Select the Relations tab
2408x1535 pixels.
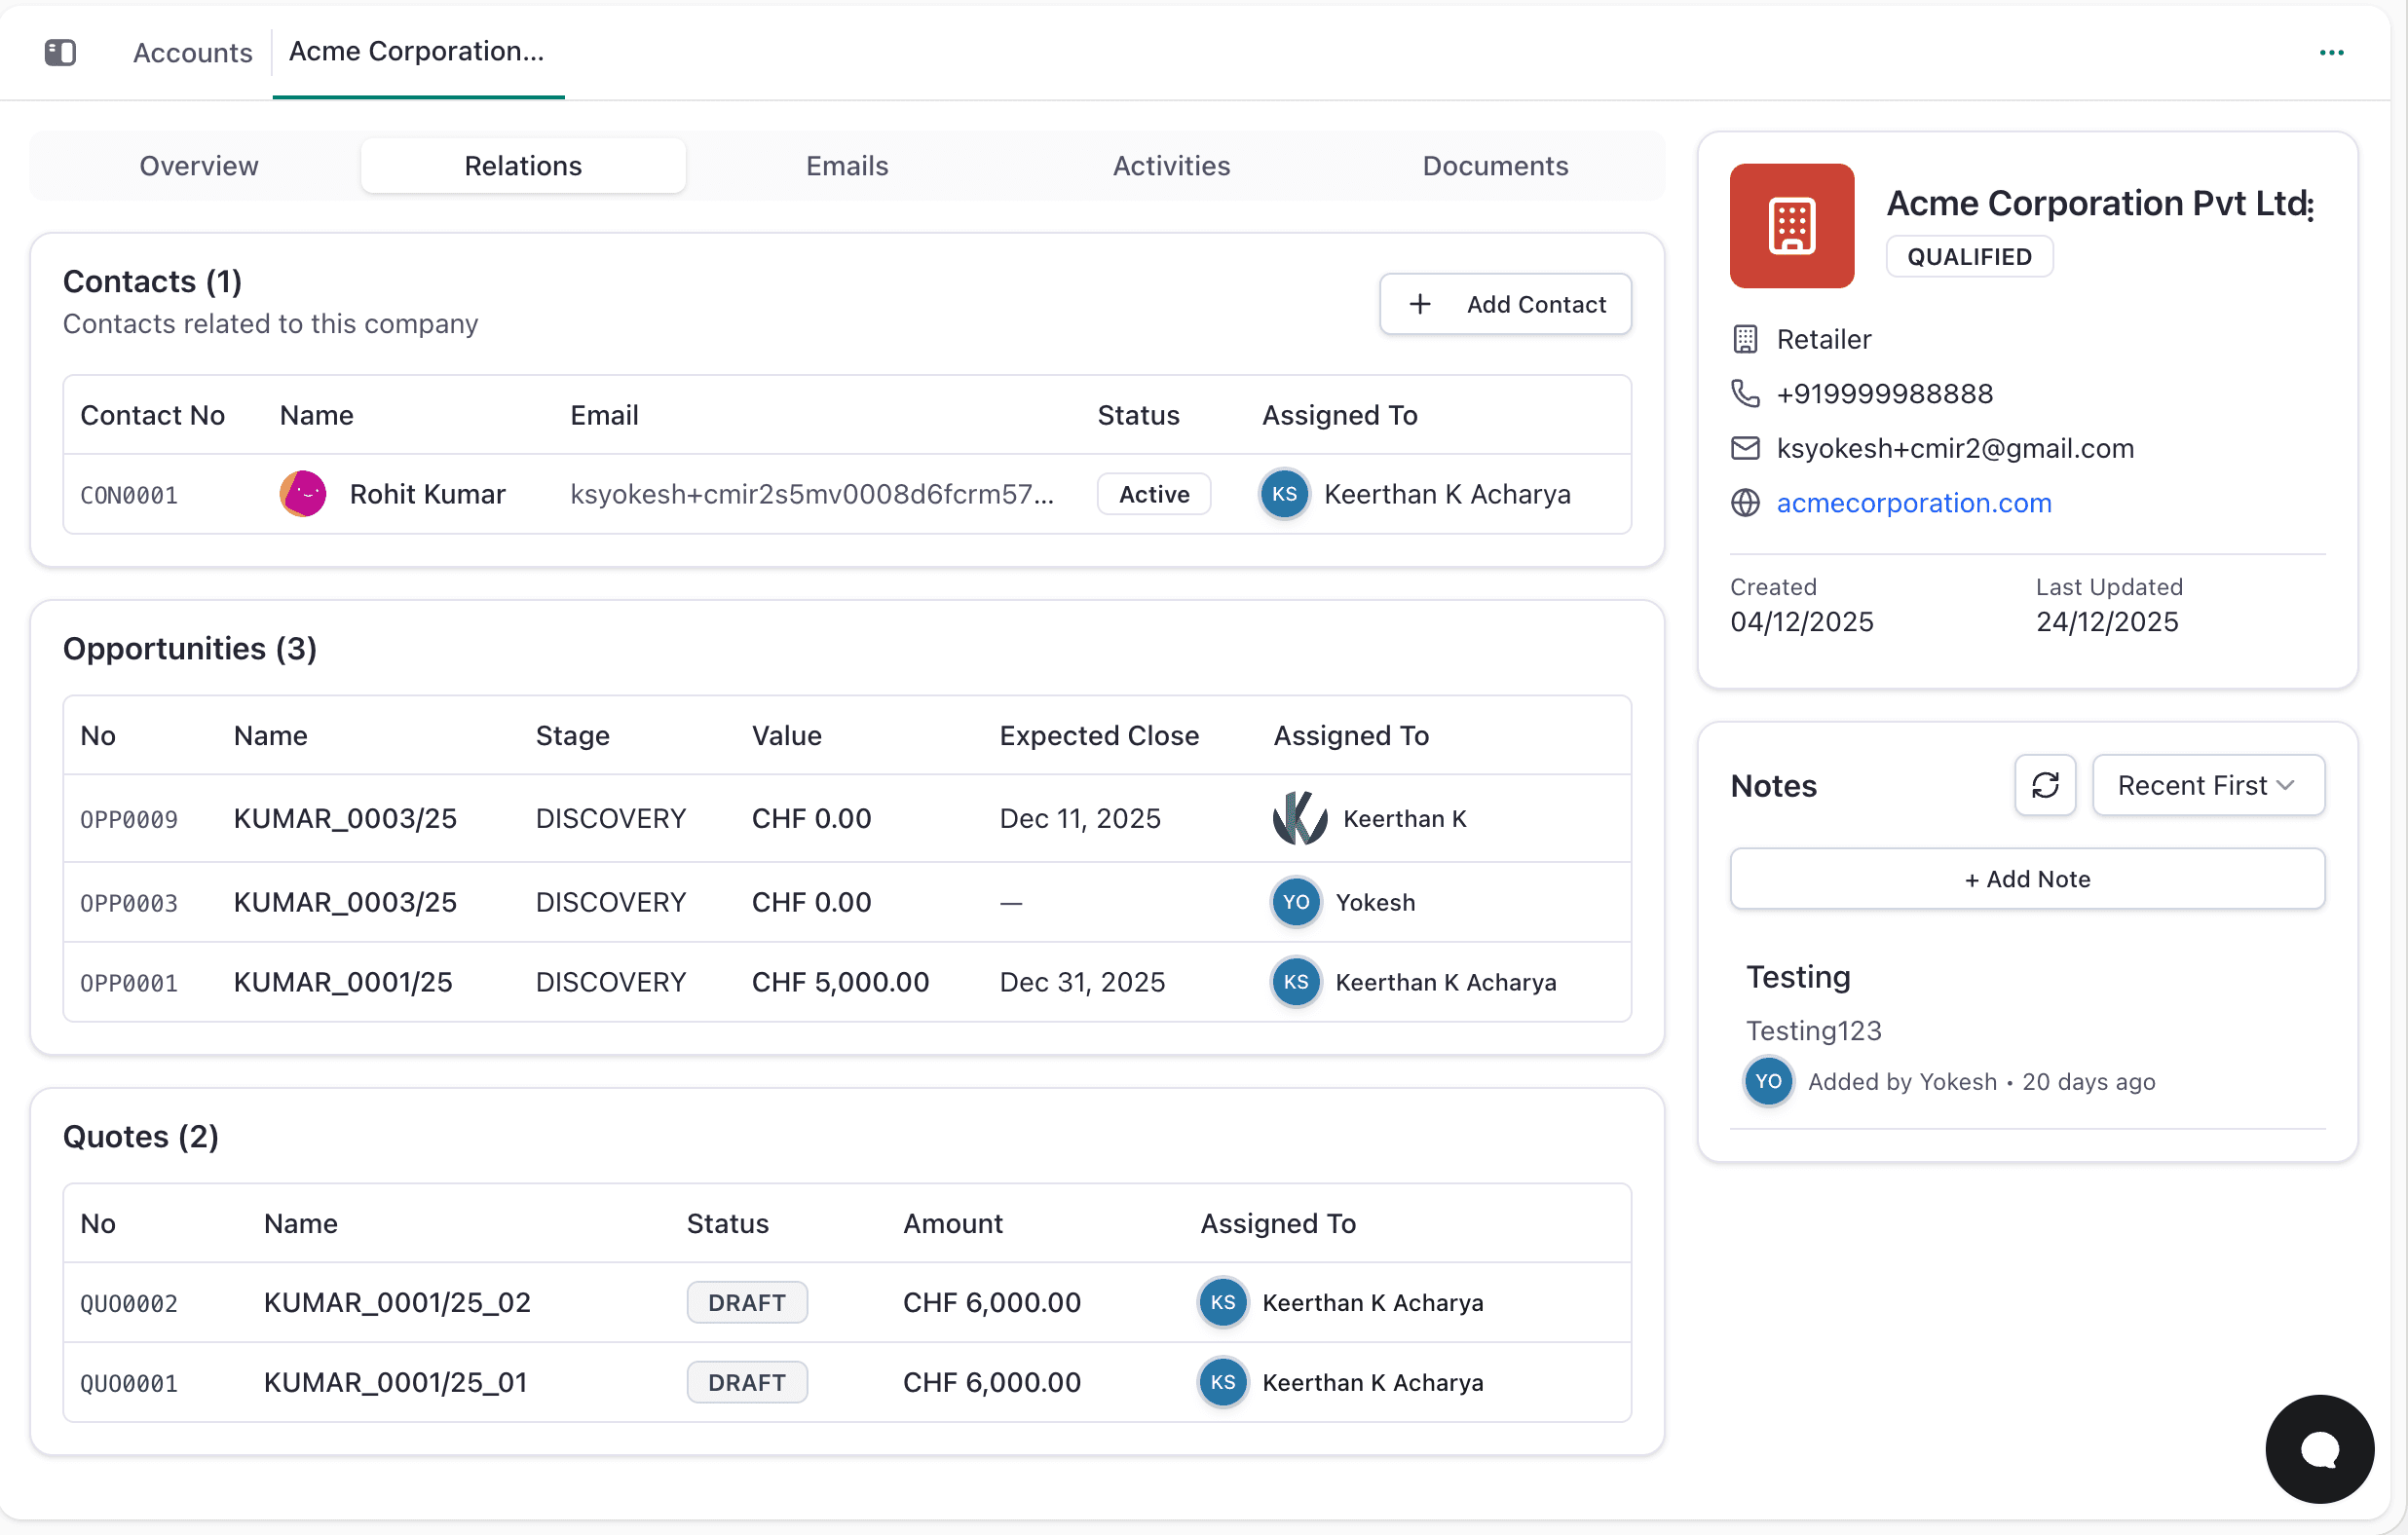(x=523, y=165)
